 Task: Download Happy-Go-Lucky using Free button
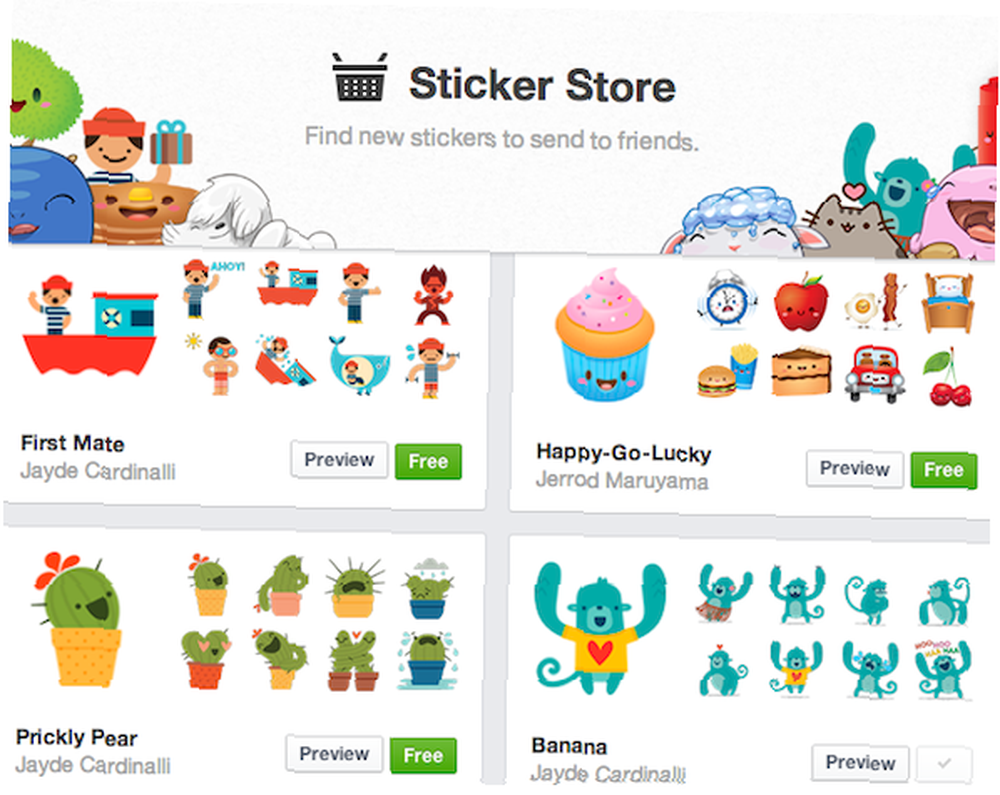[x=943, y=470]
